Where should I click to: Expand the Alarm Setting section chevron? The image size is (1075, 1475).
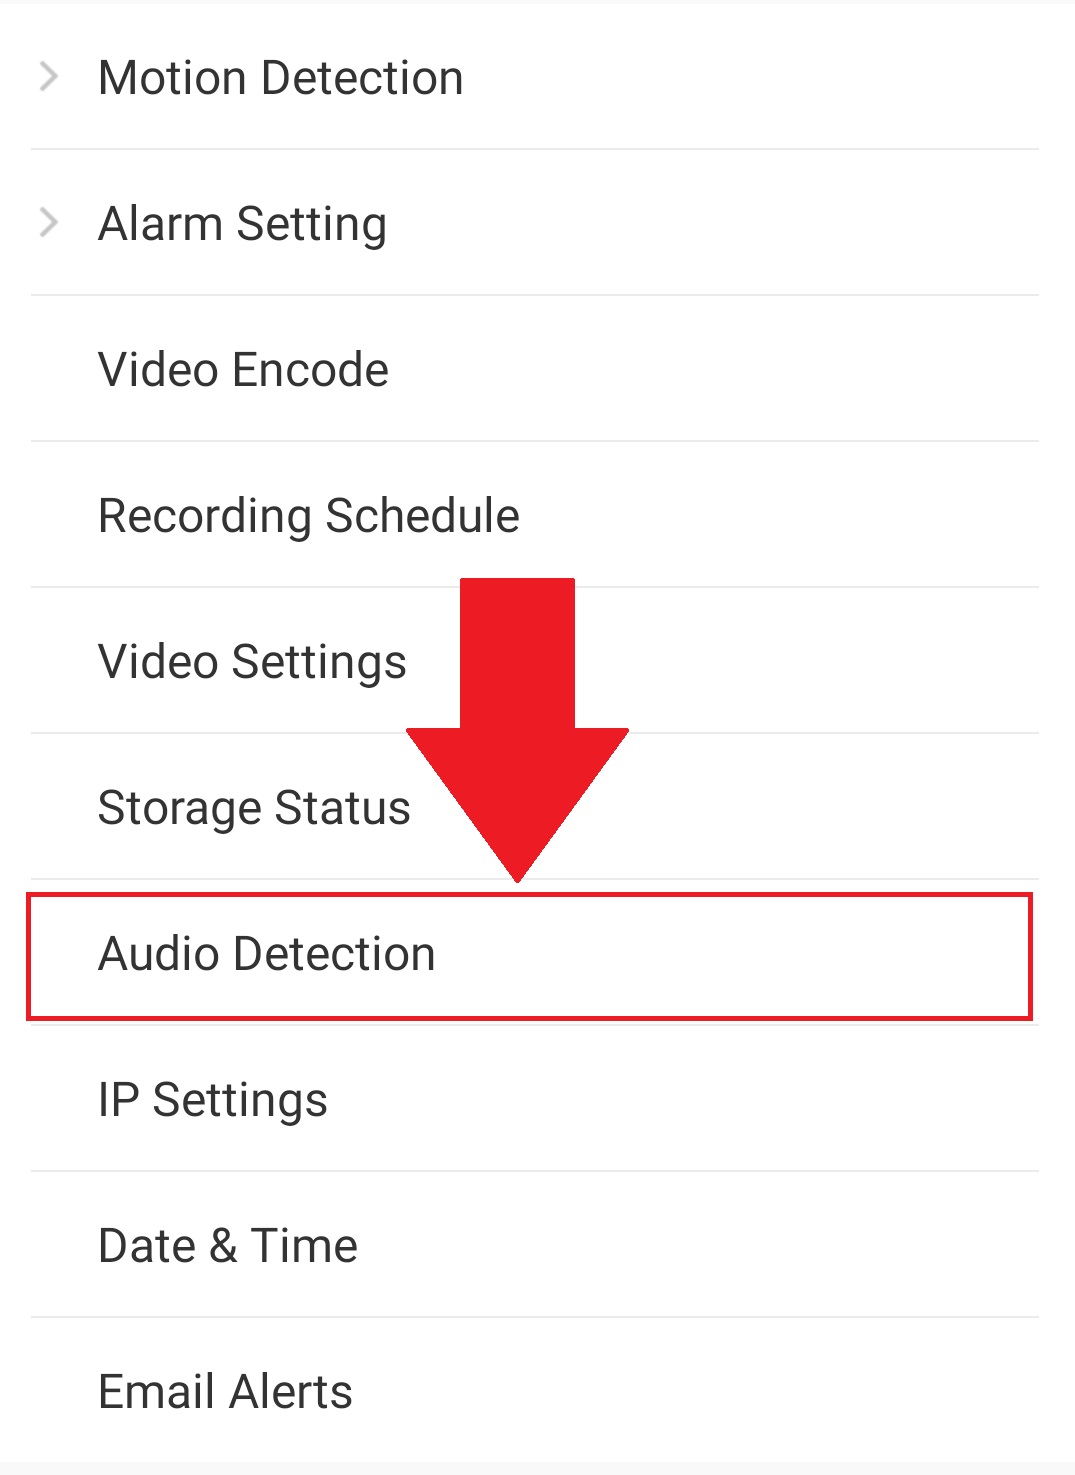47,223
